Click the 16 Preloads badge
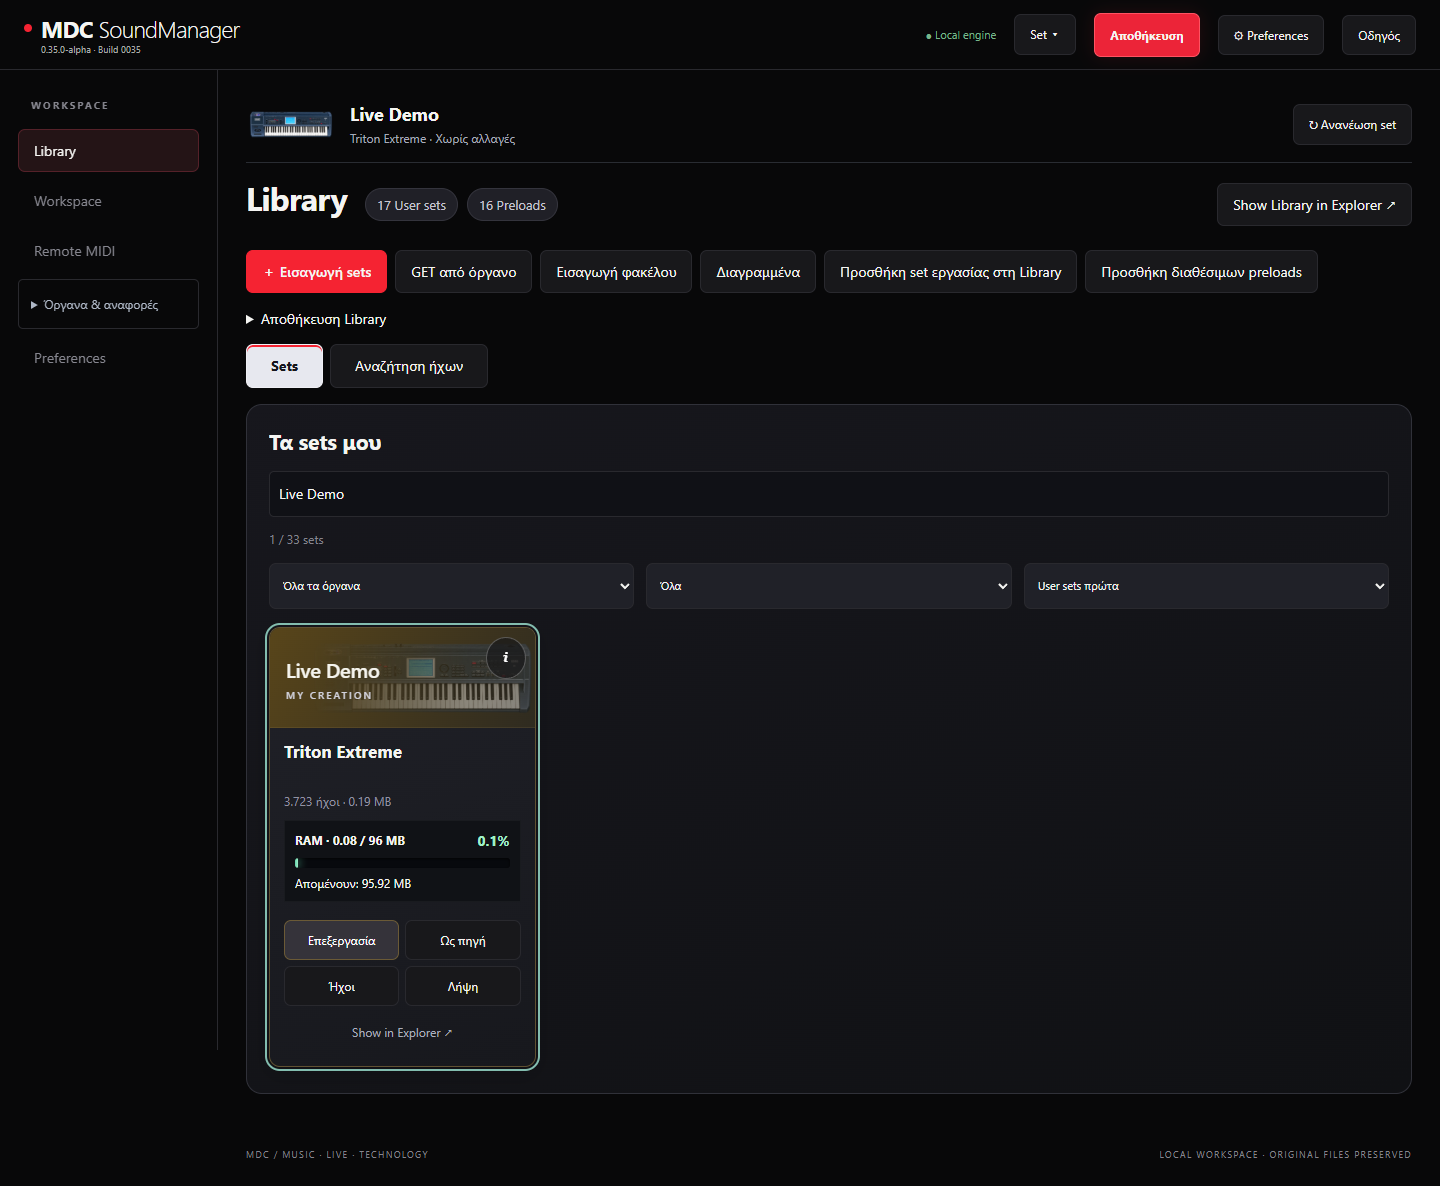Screen dimensions: 1440x1186 click(x=512, y=205)
